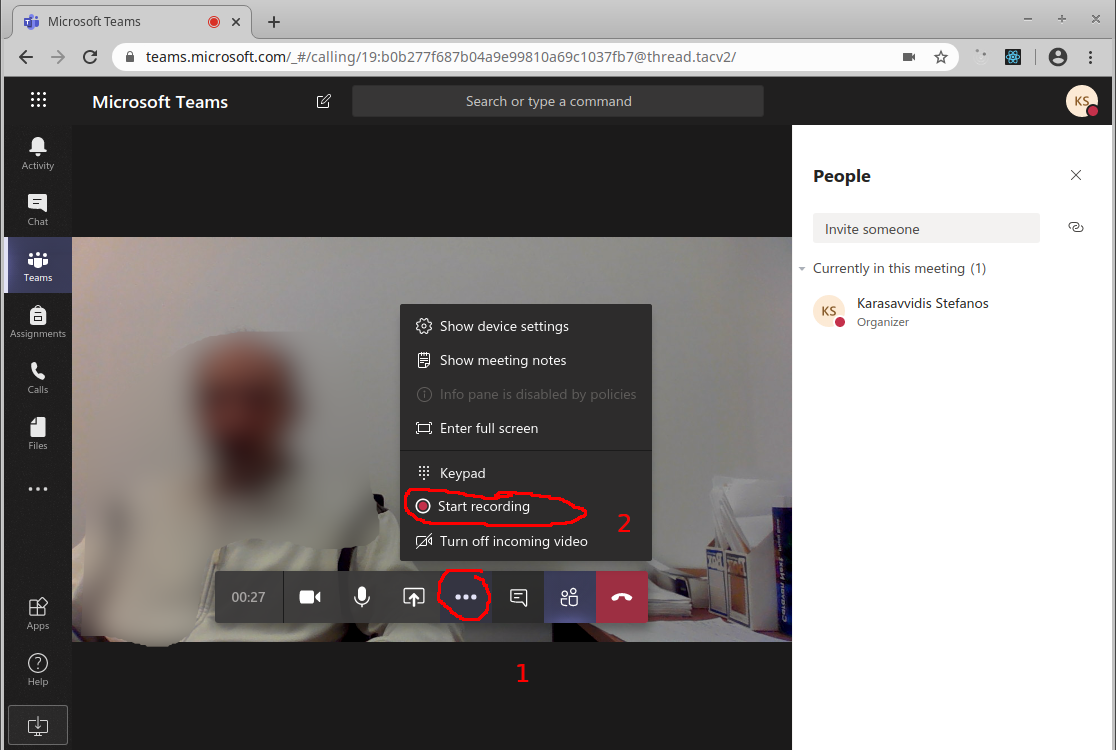
Task: Select Start recording from the menu
Action: (x=484, y=507)
